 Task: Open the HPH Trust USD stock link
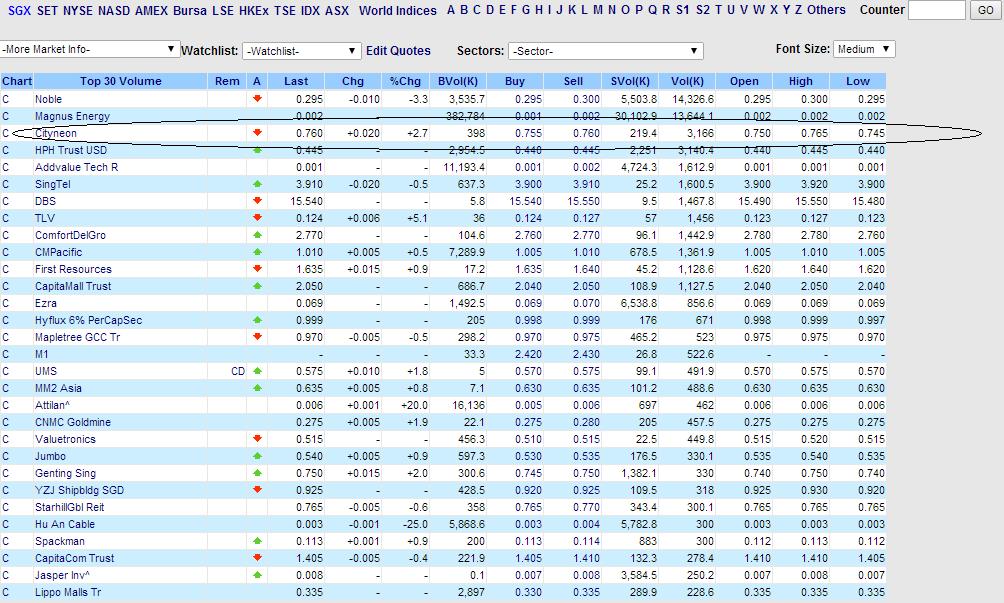point(71,150)
